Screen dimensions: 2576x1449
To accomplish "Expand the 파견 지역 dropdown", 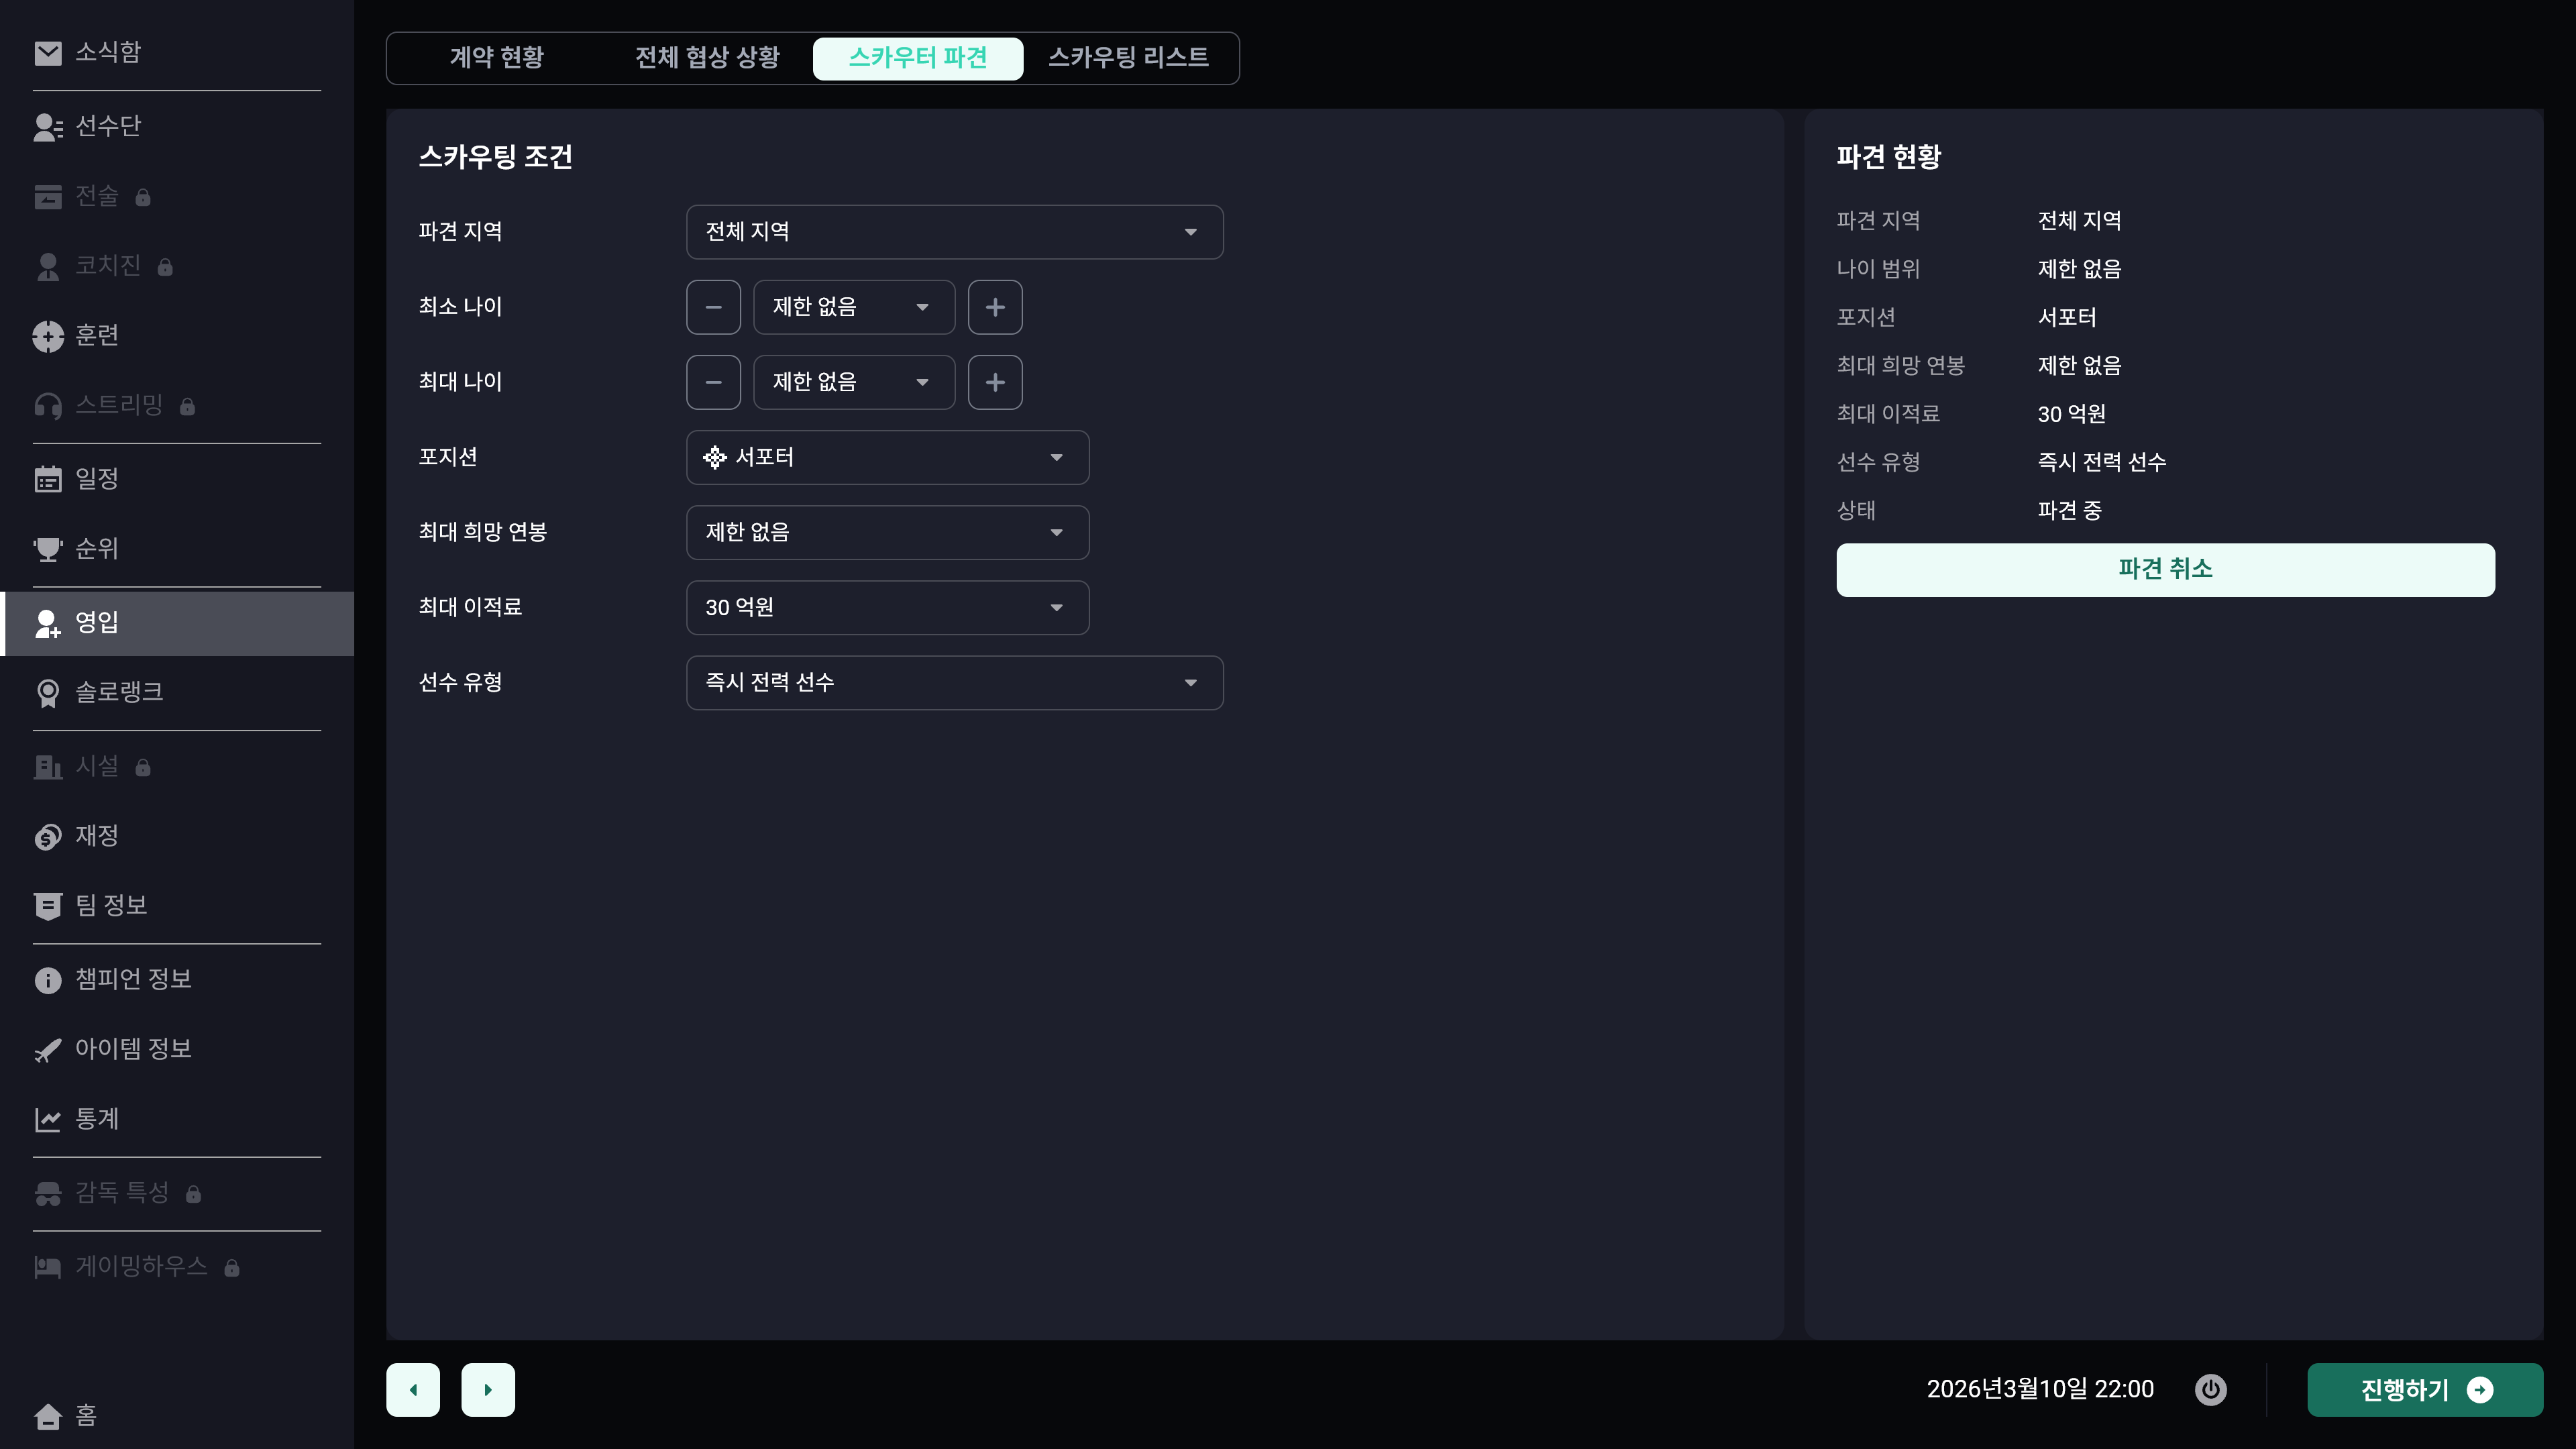I will point(954,232).
